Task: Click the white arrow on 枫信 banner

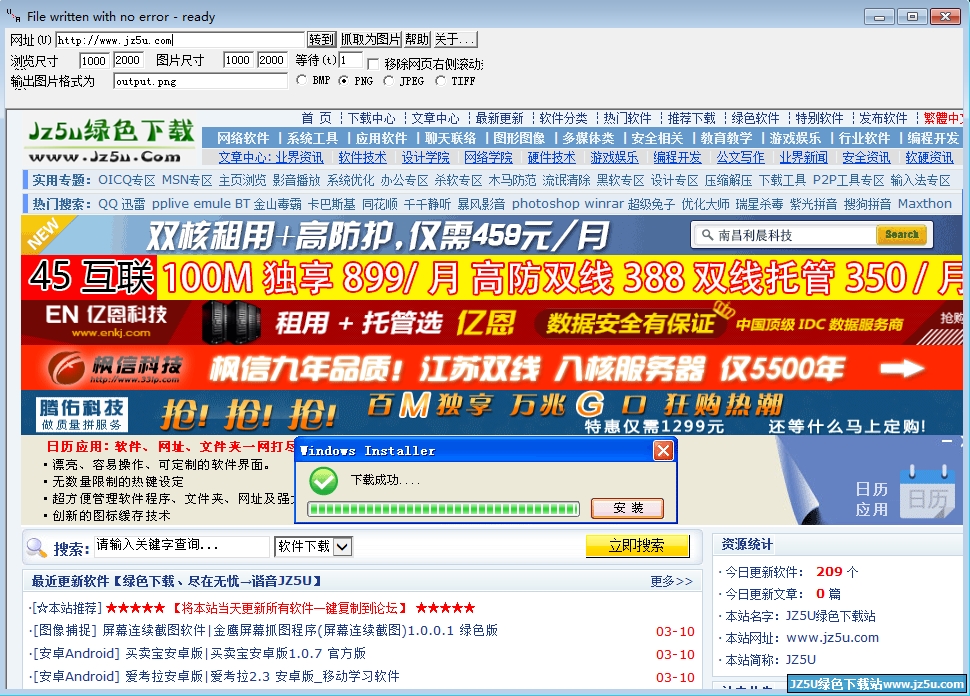Action: [902, 369]
